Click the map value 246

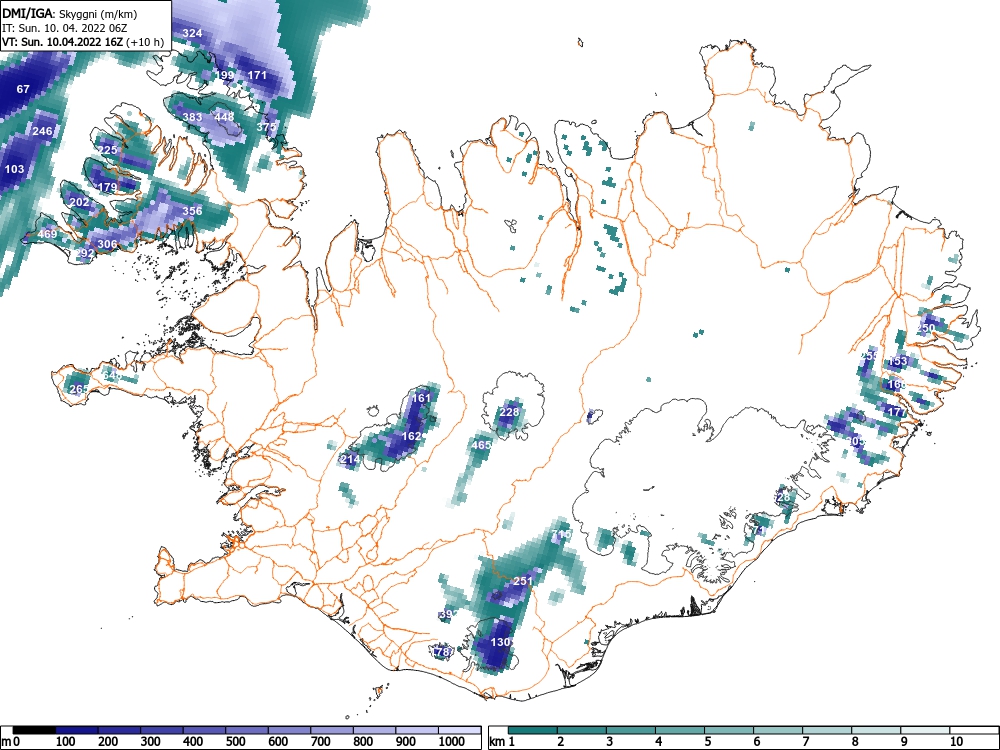click(42, 131)
